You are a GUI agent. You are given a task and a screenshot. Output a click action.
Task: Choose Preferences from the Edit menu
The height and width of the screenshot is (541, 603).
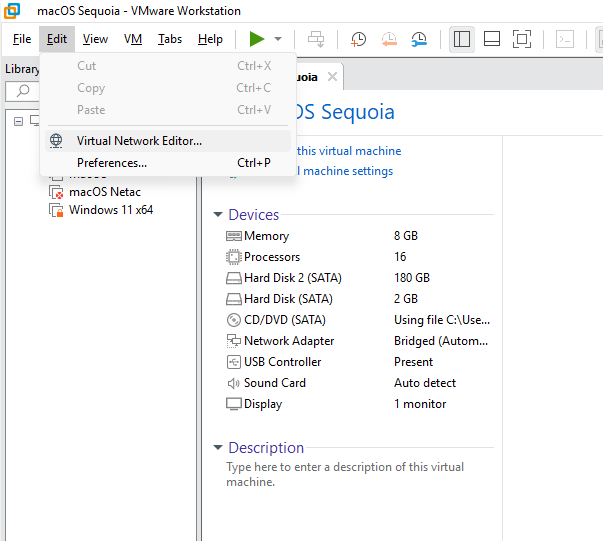[112, 163]
